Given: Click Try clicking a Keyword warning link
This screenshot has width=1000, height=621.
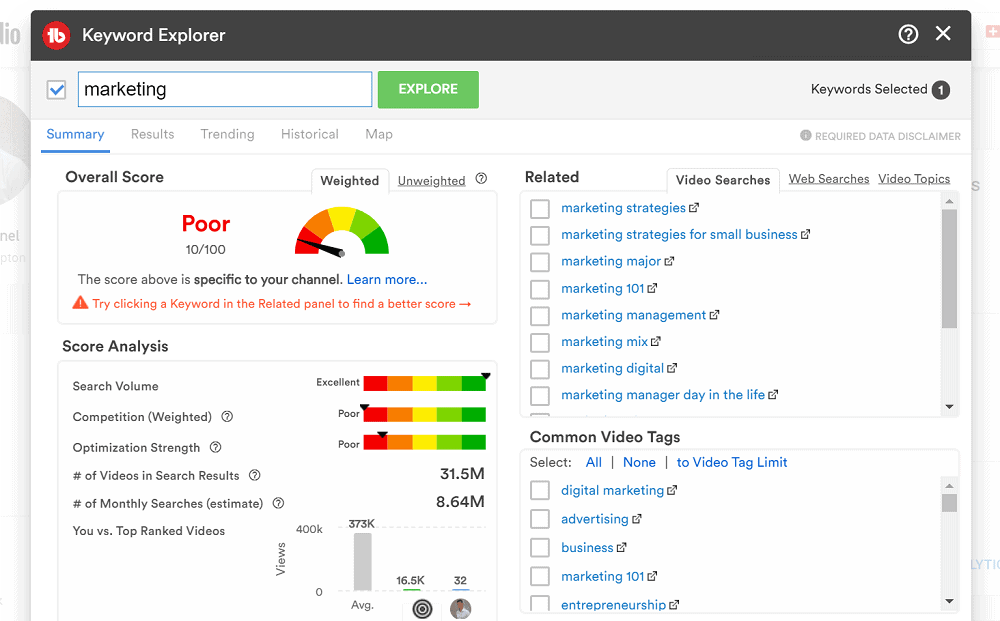Looking at the screenshot, I should (x=281, y=303).
